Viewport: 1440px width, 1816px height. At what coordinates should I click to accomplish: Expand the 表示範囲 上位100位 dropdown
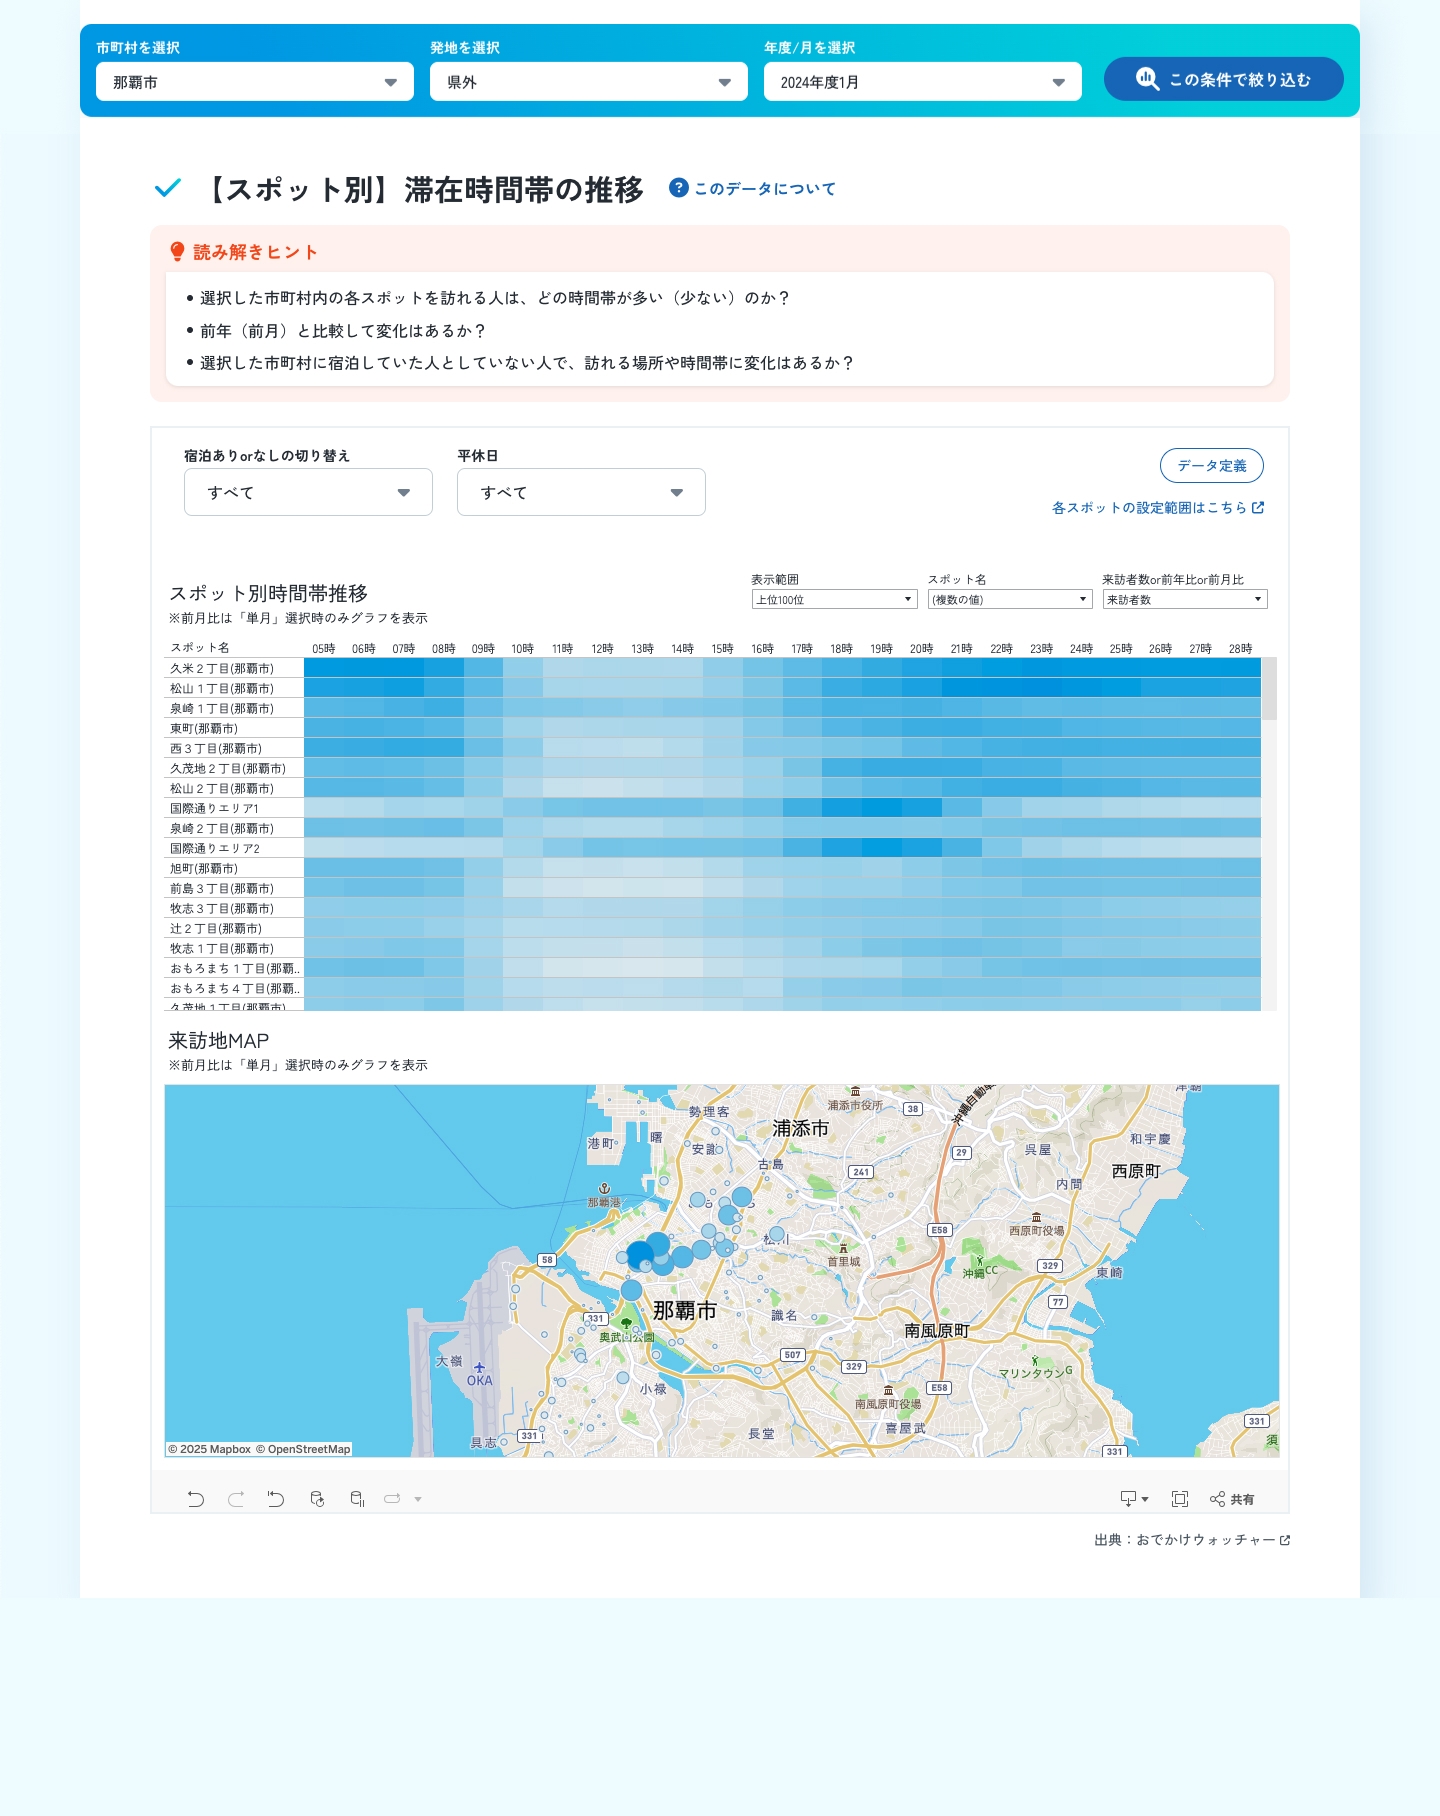point(834,599)
